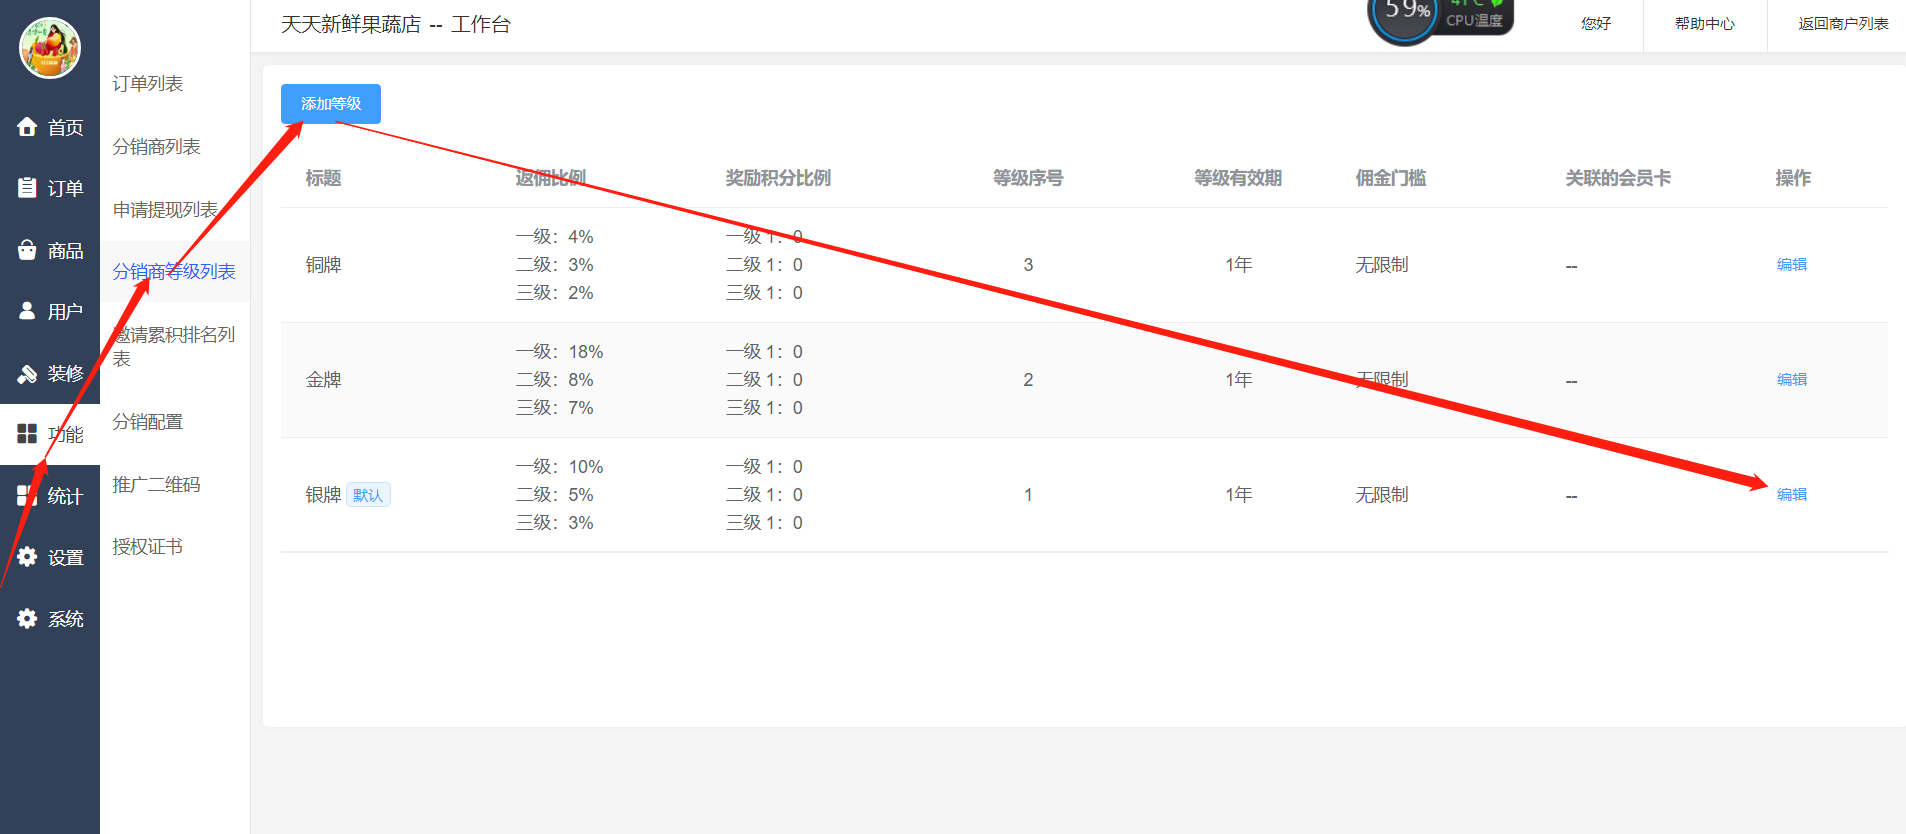This screenshot has width=1906, height=834.
Task: Go to 申请提现列表
Action: point(165,210)
